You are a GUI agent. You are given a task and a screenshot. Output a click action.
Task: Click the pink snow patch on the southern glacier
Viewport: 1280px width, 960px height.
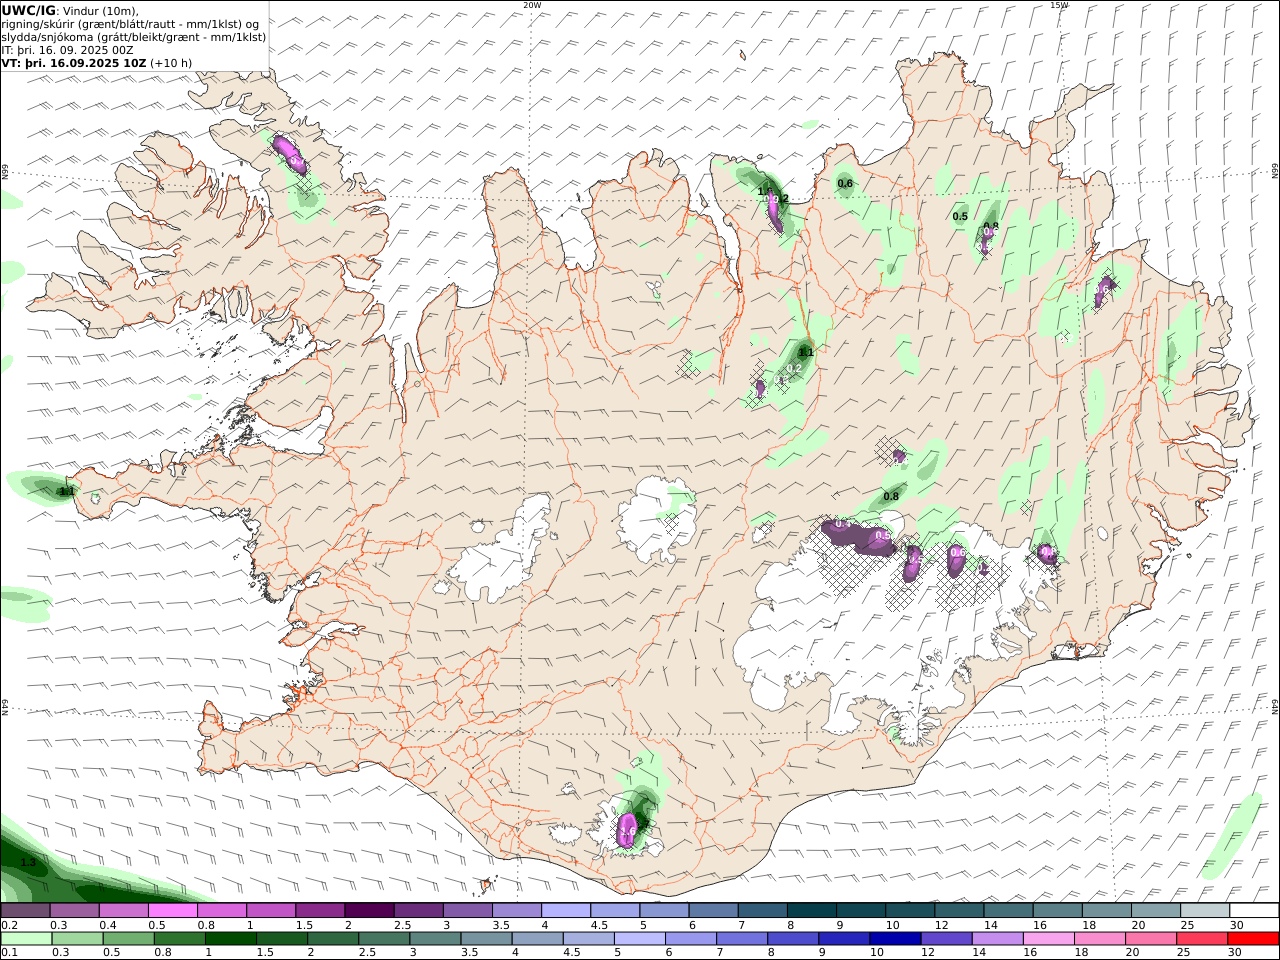click(628, 830)
